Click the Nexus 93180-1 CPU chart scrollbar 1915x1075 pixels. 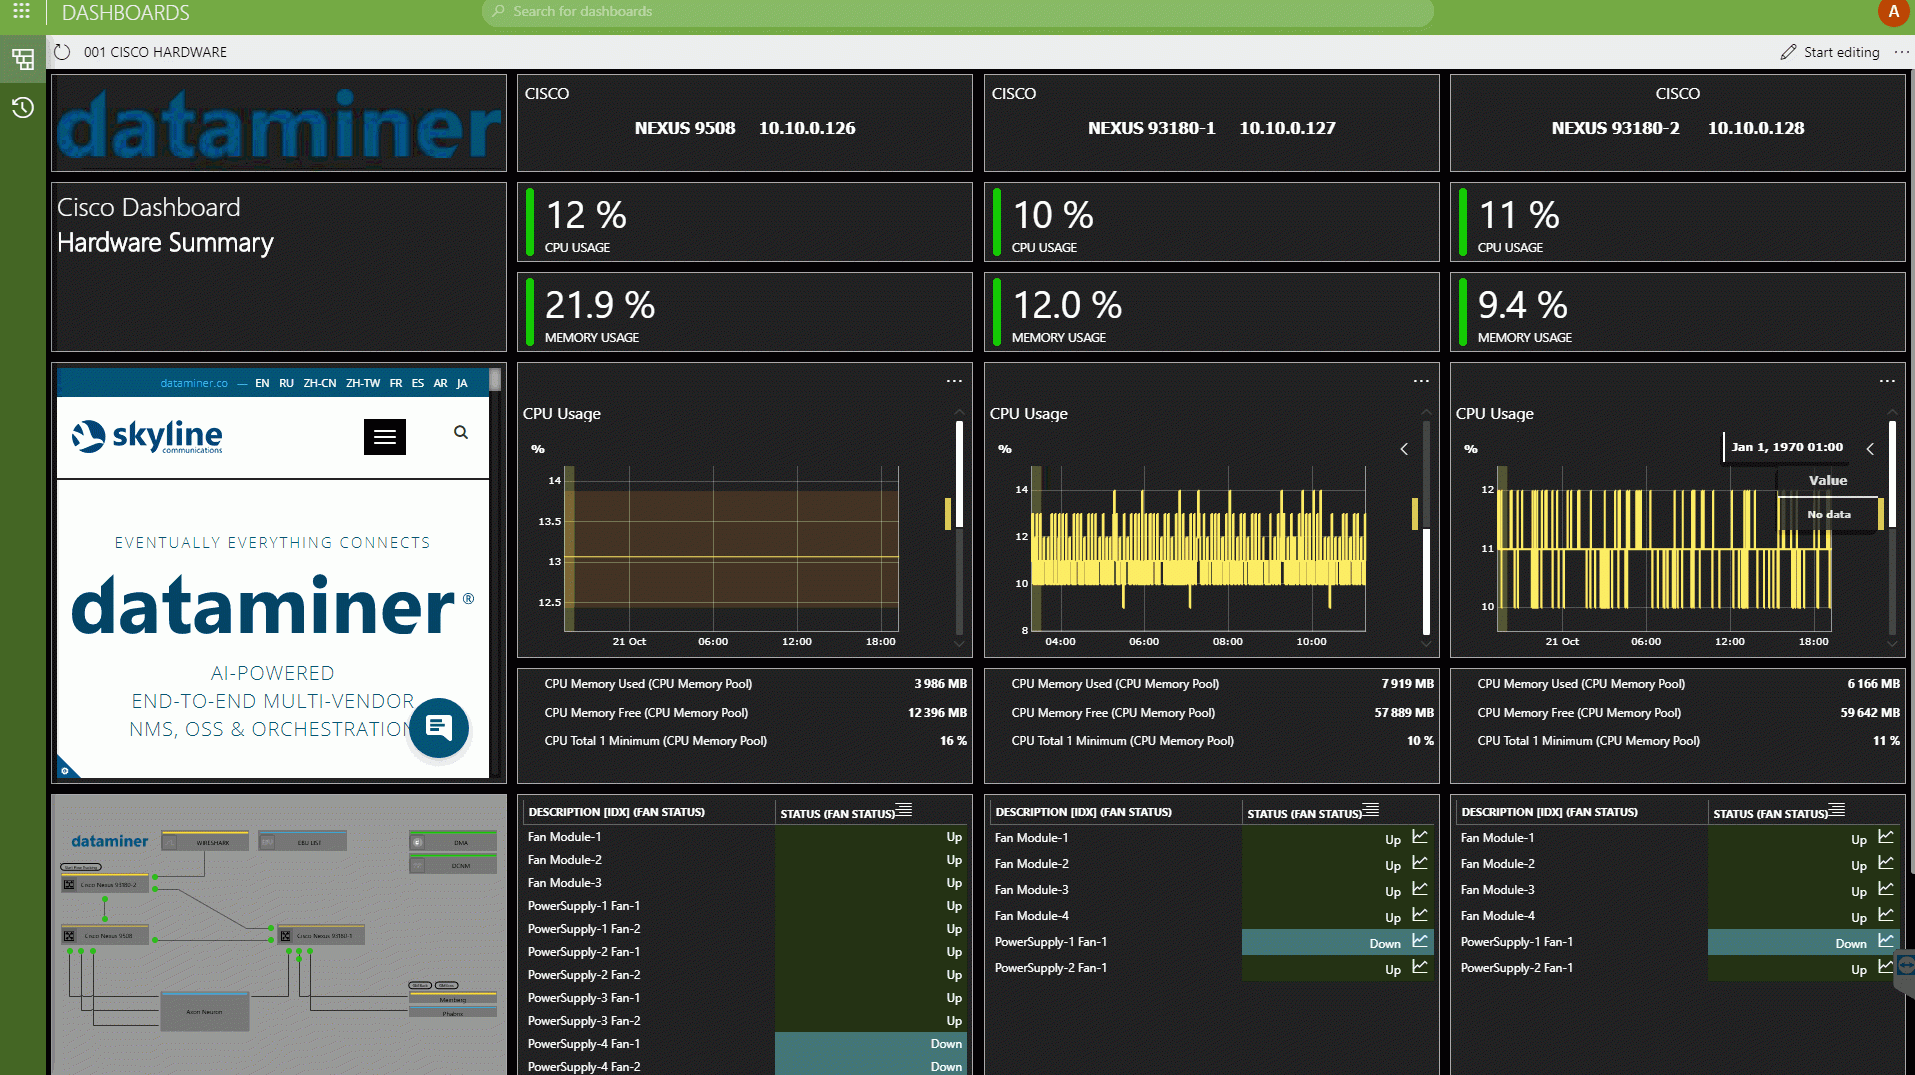(x=1426, y=581)
